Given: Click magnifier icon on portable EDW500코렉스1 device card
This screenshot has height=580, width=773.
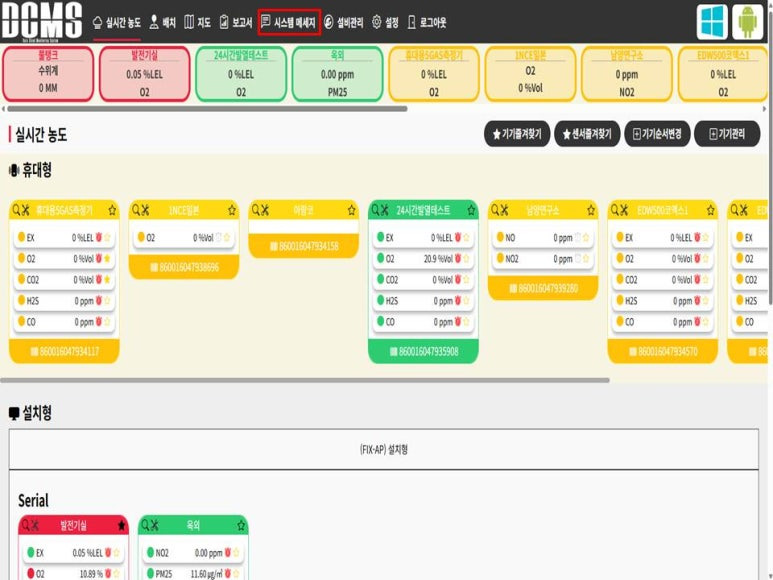Looking at the screenshot, I should tap(615, 210).
